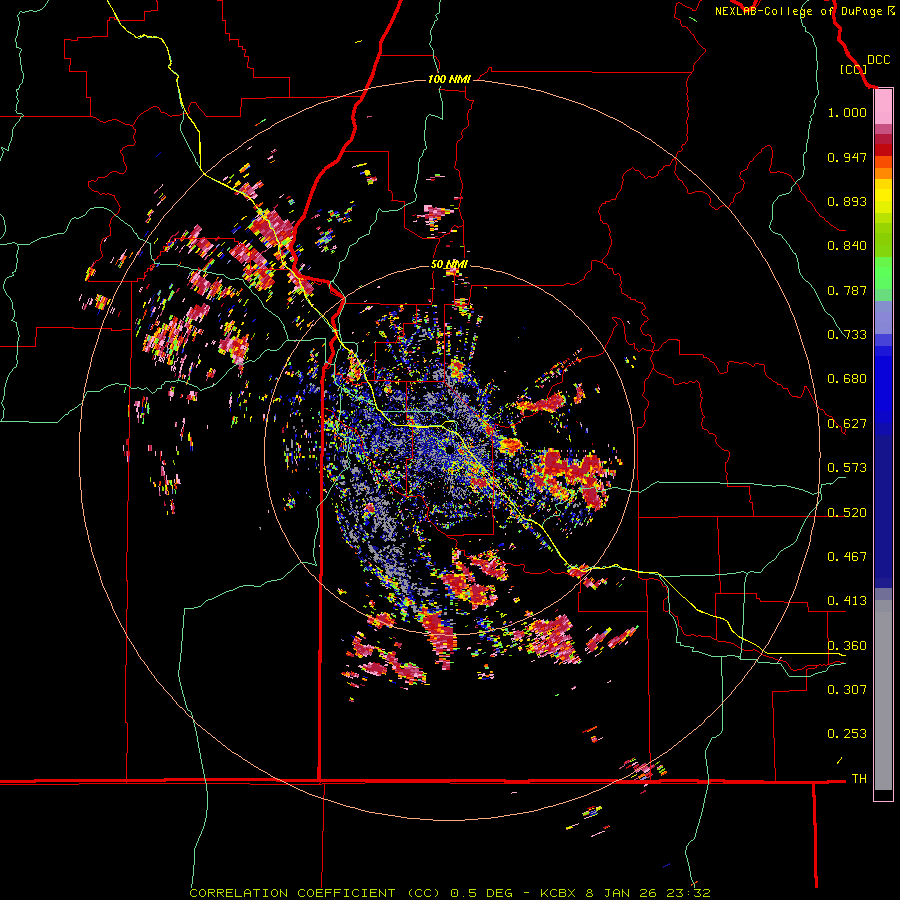Click the TH threshold label

tap(859, 779)
